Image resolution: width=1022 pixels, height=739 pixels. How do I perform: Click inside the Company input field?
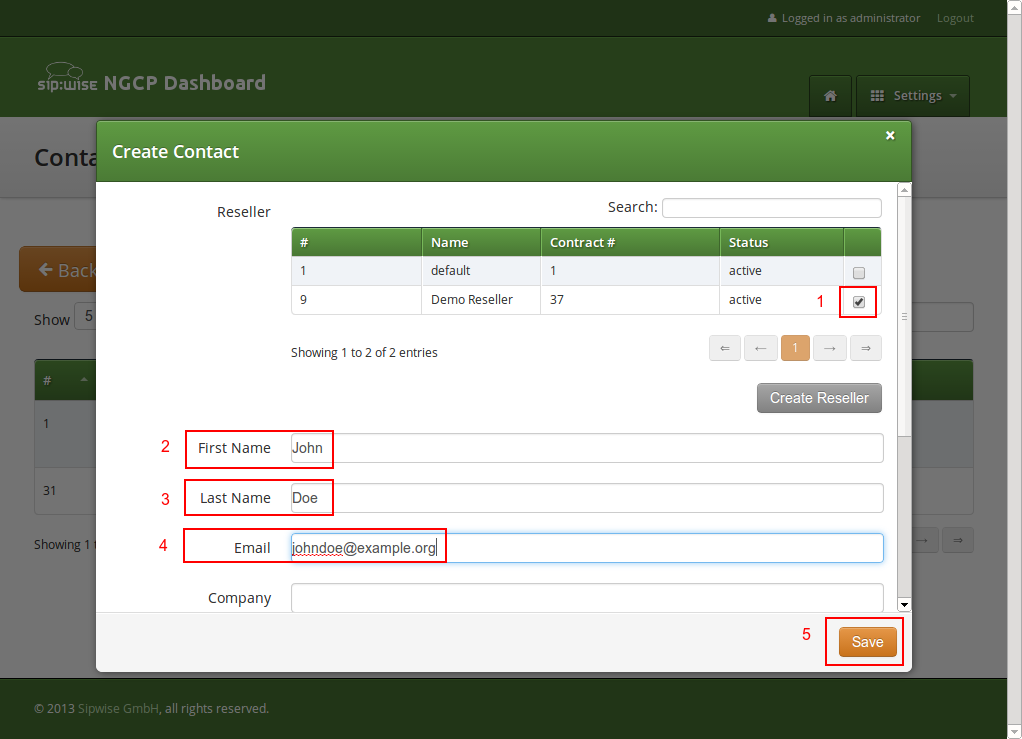[x=586, y=597]
